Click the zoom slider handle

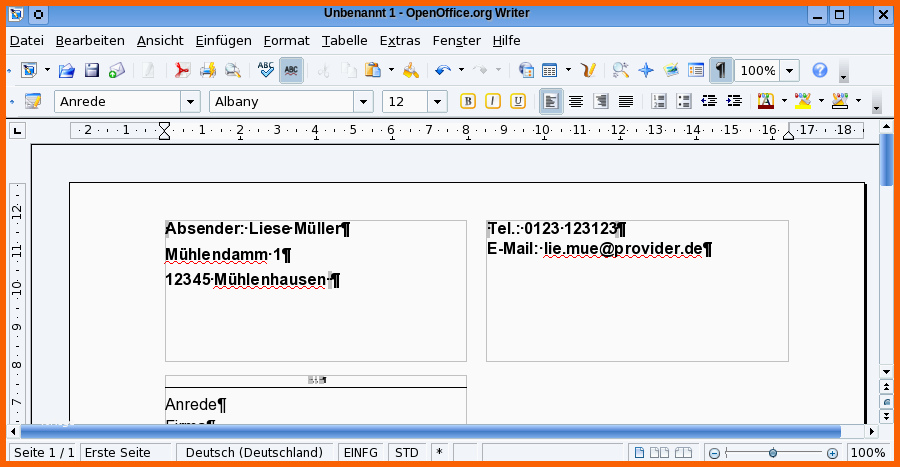(x=773, y=453)
